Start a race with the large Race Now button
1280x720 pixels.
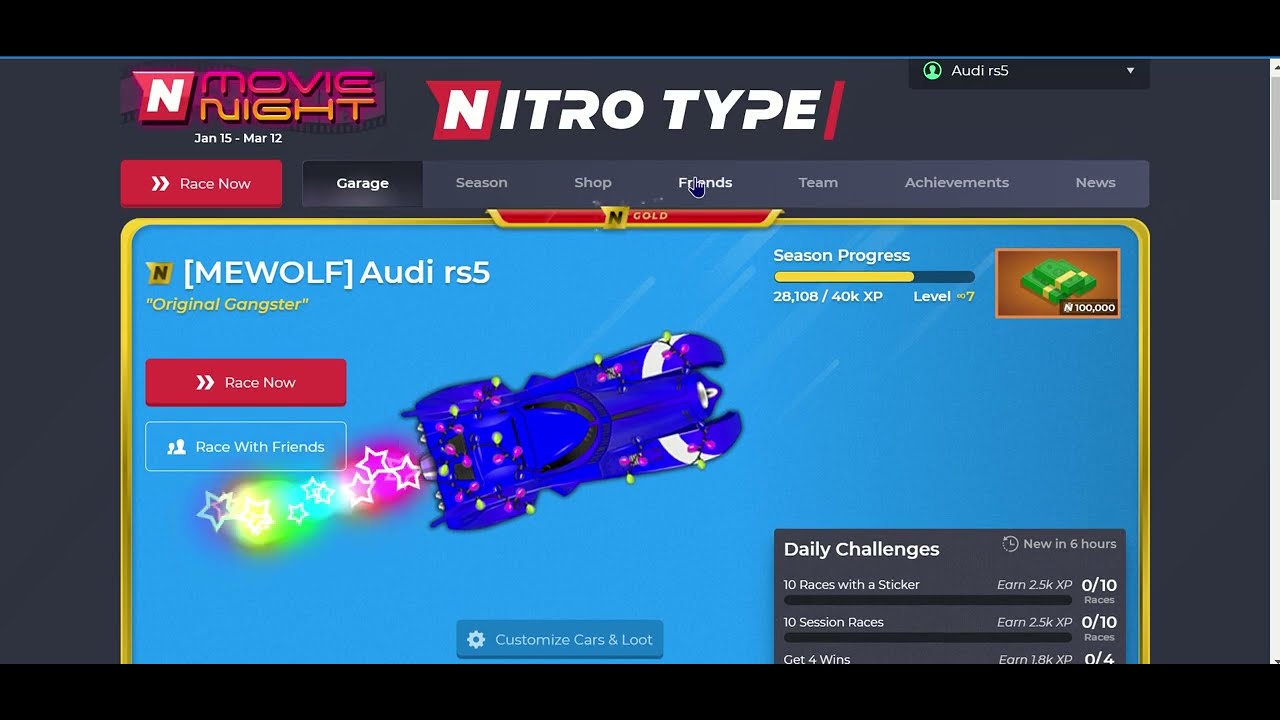[x=246, y=383]
